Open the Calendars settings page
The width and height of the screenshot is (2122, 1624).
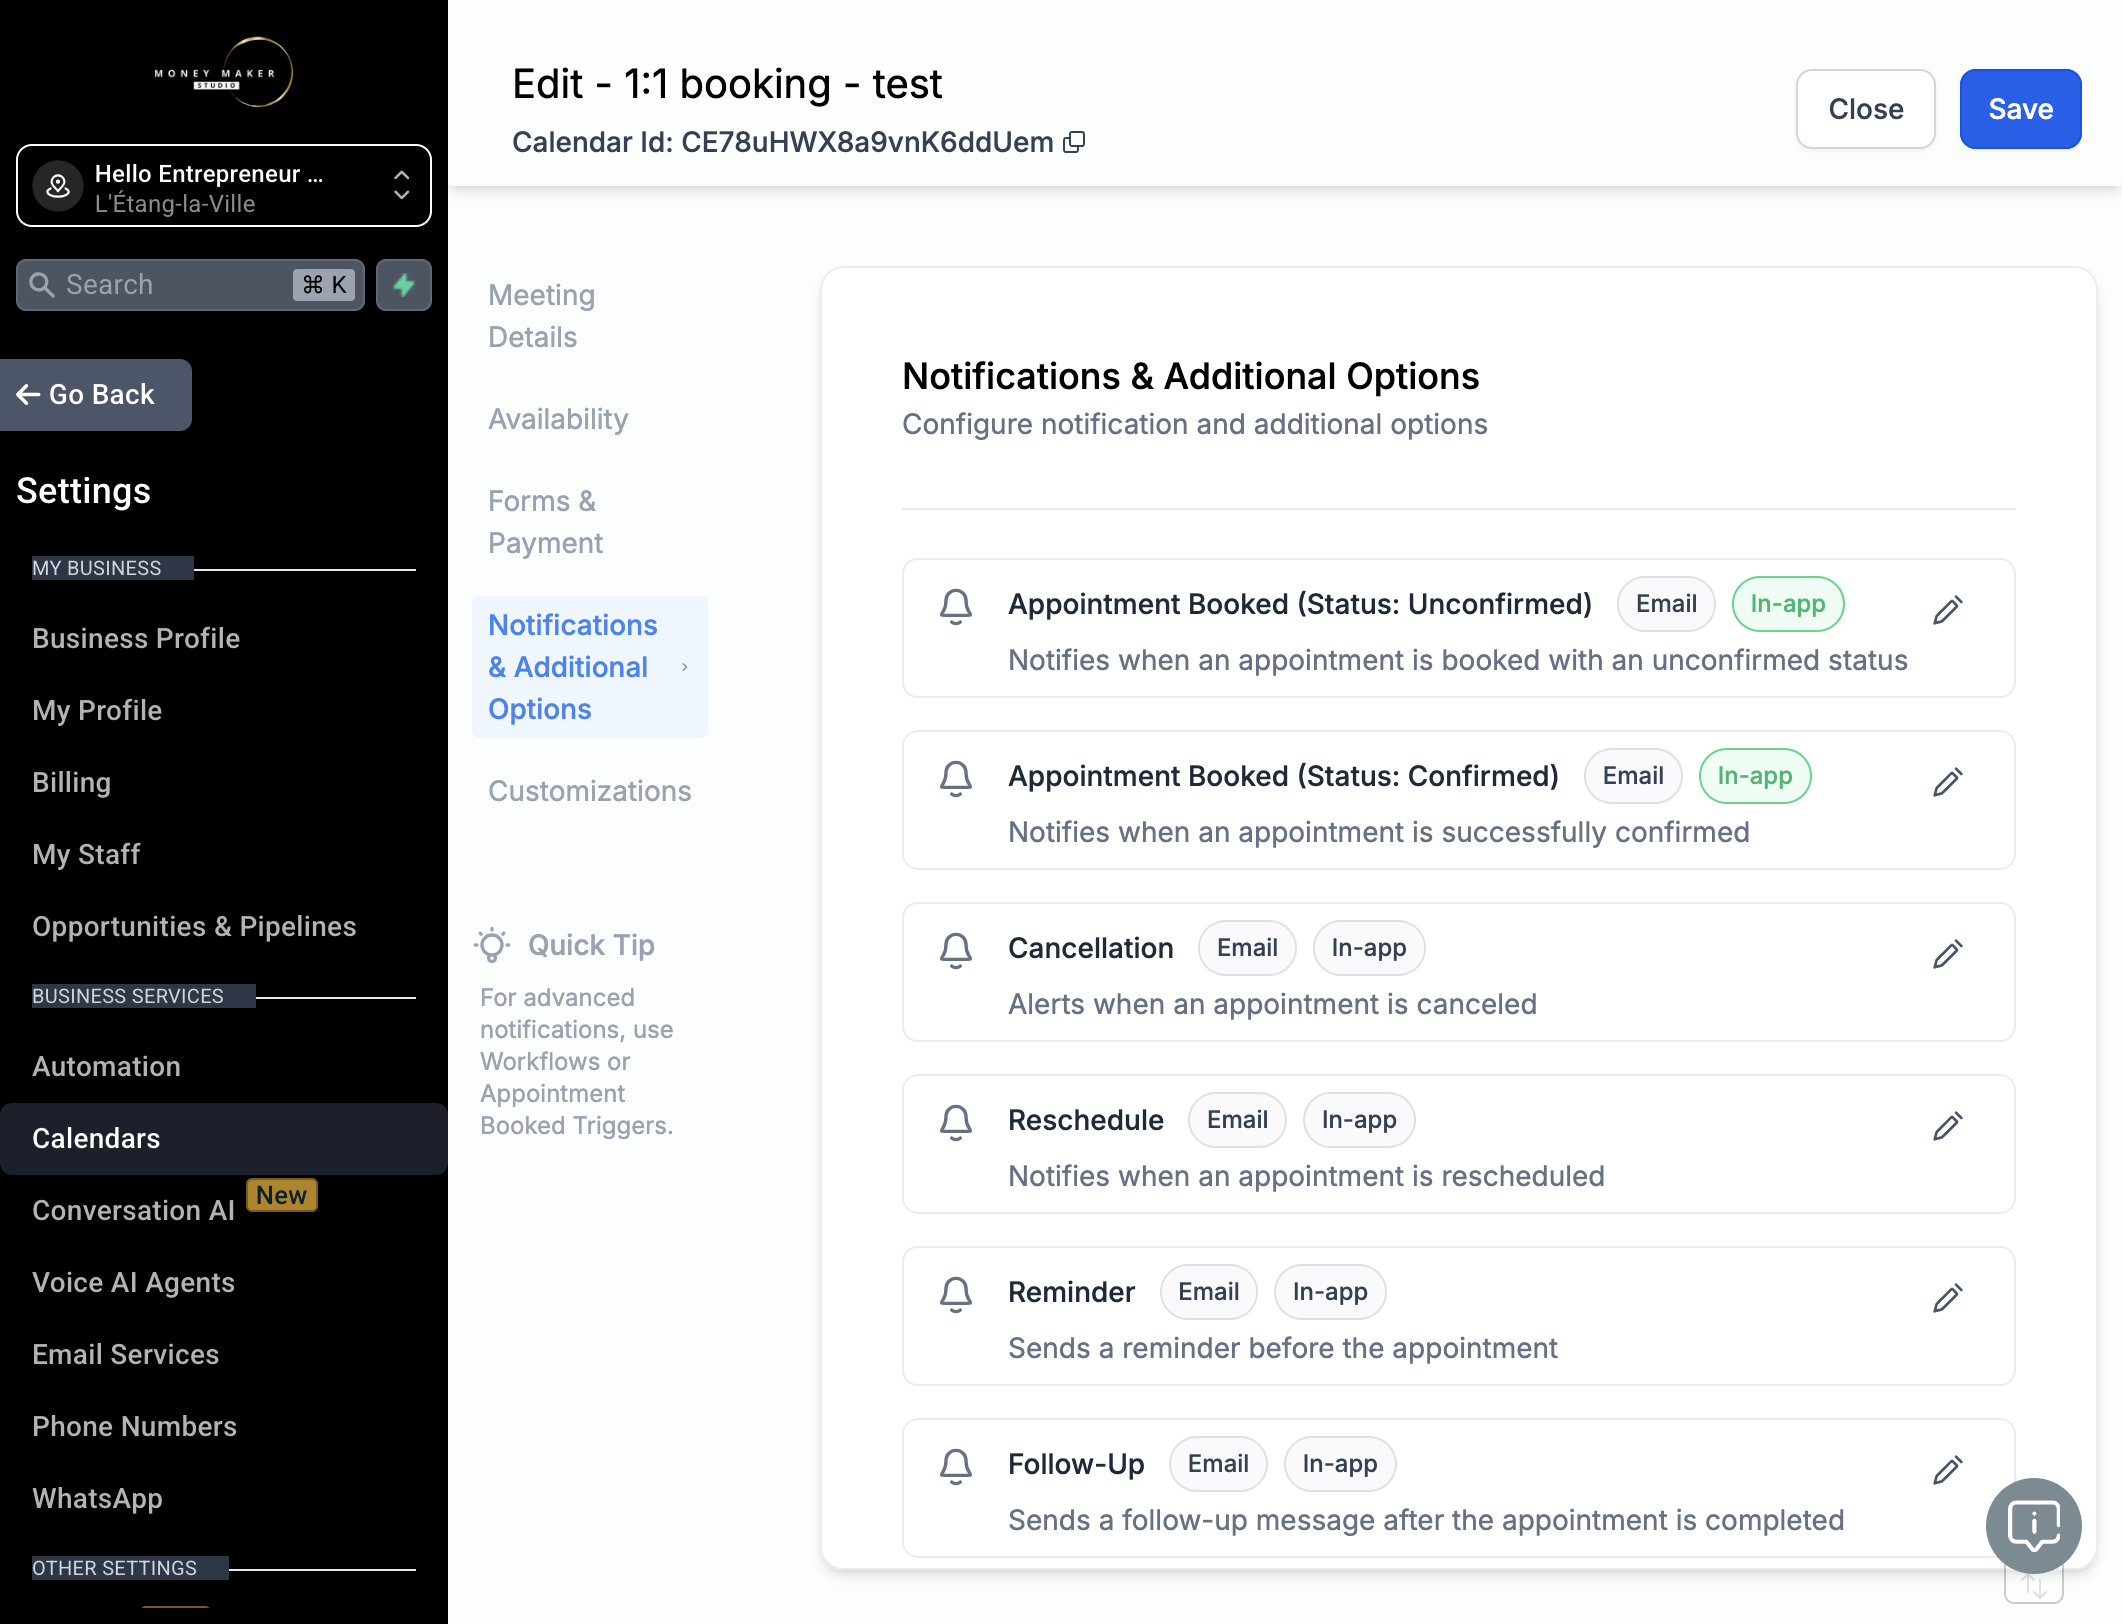coord(224,1138)
